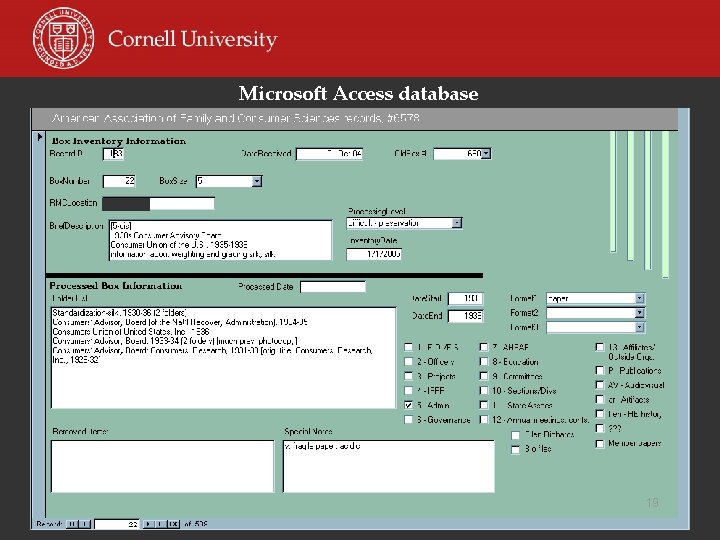Click the record count text after the navigation buttons
Viewport: 720px width, 540px height.
[x=196, y=524]
